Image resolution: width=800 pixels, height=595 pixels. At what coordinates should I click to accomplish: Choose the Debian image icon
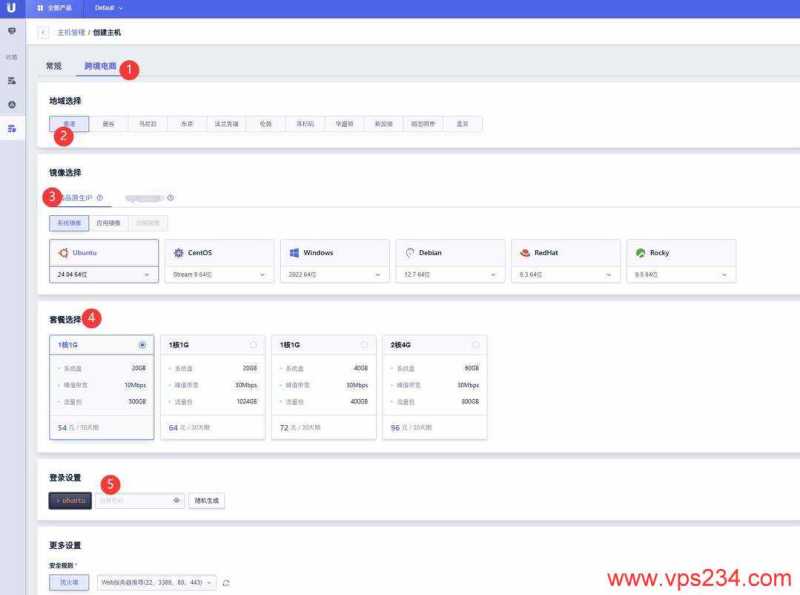coord(411,253)
